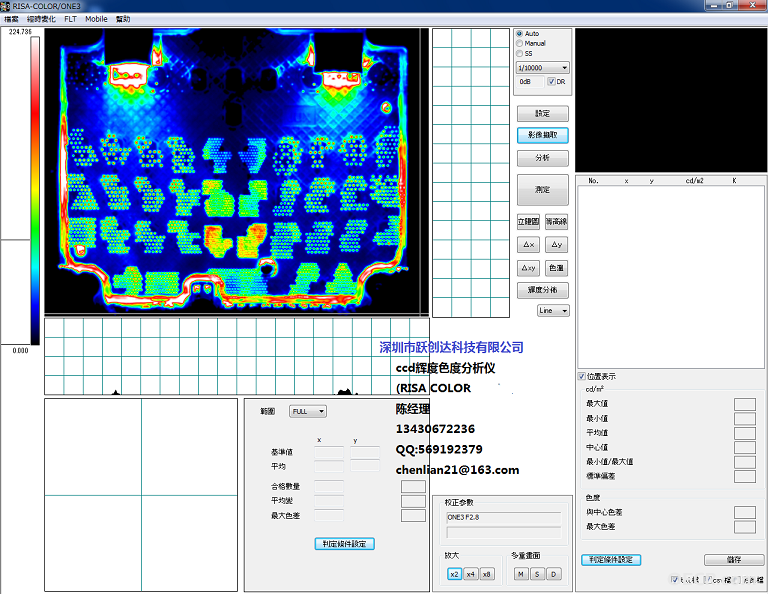This screenshot has height=594, width=768.
Task: Open the Line mode dropdown
Action: tap(553, 310)
